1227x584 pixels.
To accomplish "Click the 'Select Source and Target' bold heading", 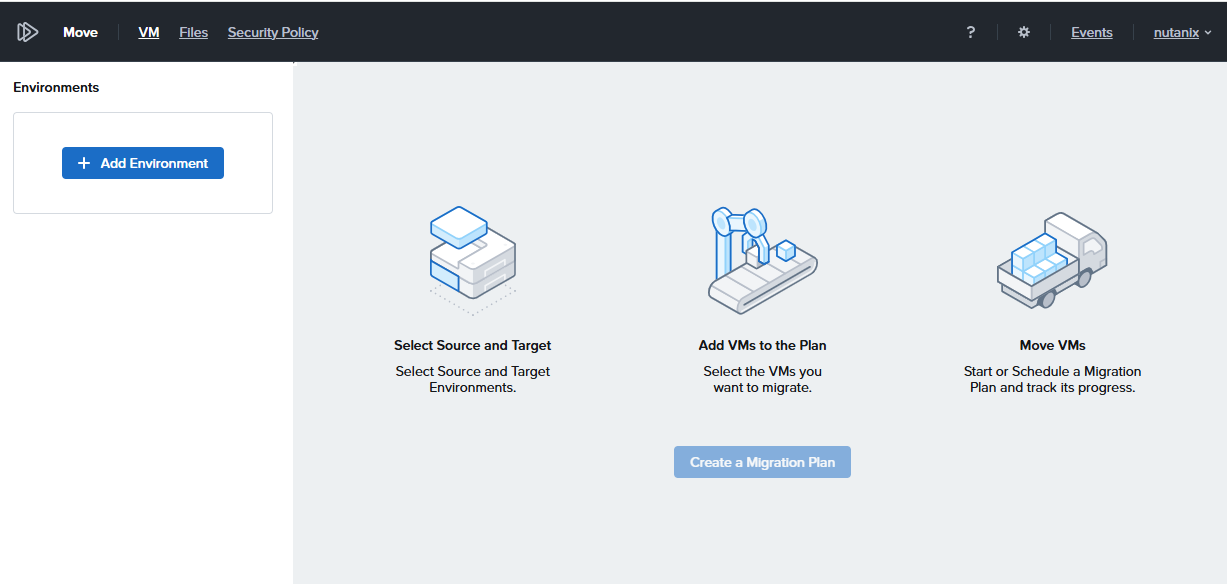I will click(472, 345).
